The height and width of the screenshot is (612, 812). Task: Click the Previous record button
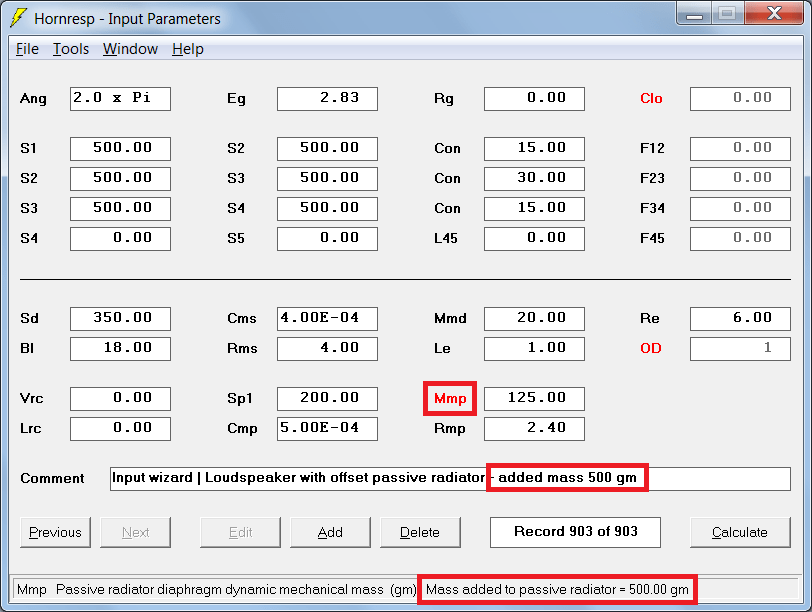55,532
